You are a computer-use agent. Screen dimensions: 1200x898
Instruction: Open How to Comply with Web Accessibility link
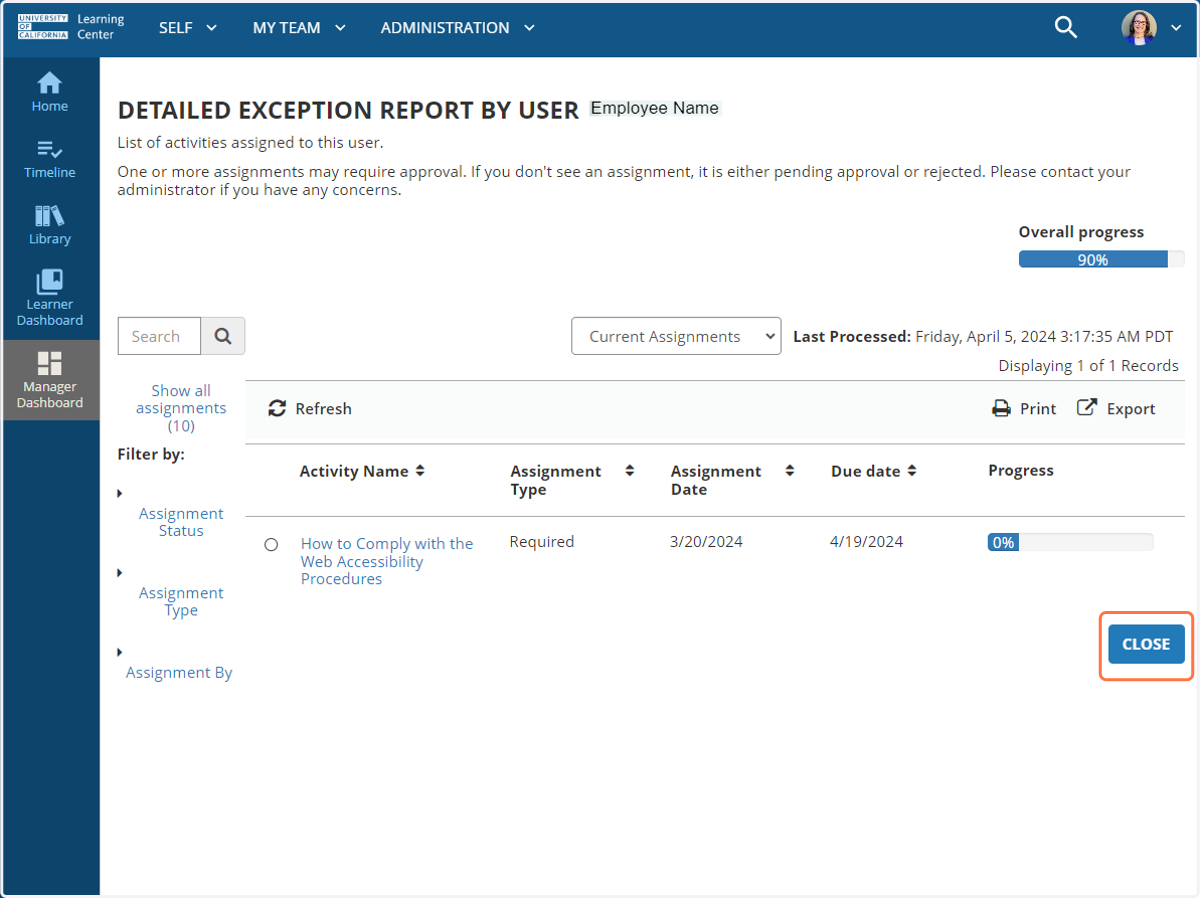pos(387,561)
